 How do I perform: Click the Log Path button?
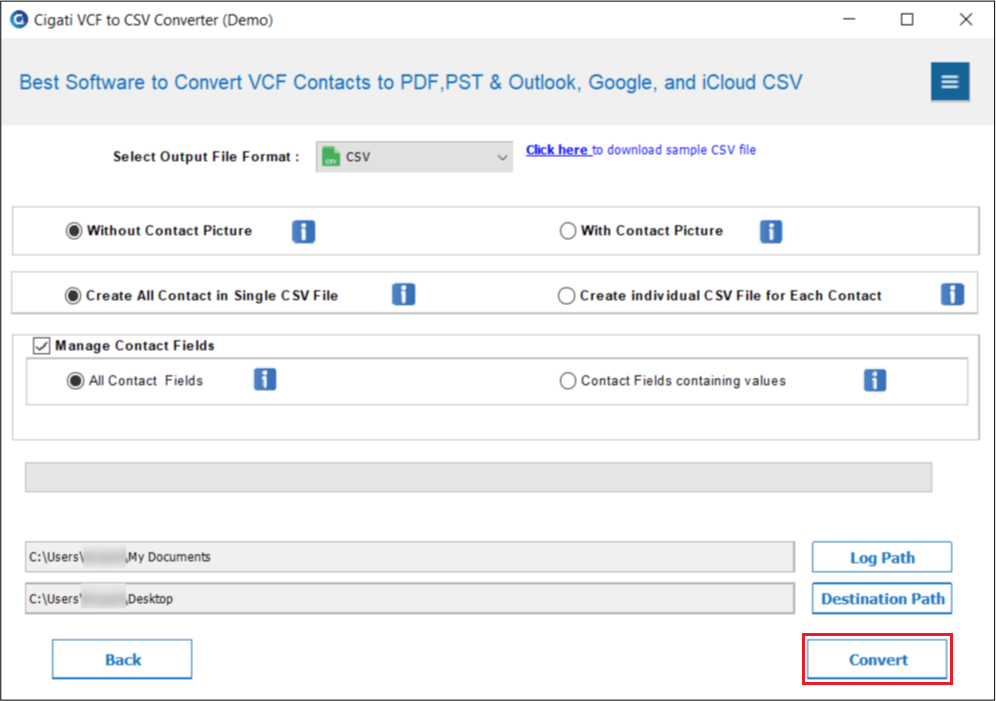pyautogui.click(x=882, y=557)
